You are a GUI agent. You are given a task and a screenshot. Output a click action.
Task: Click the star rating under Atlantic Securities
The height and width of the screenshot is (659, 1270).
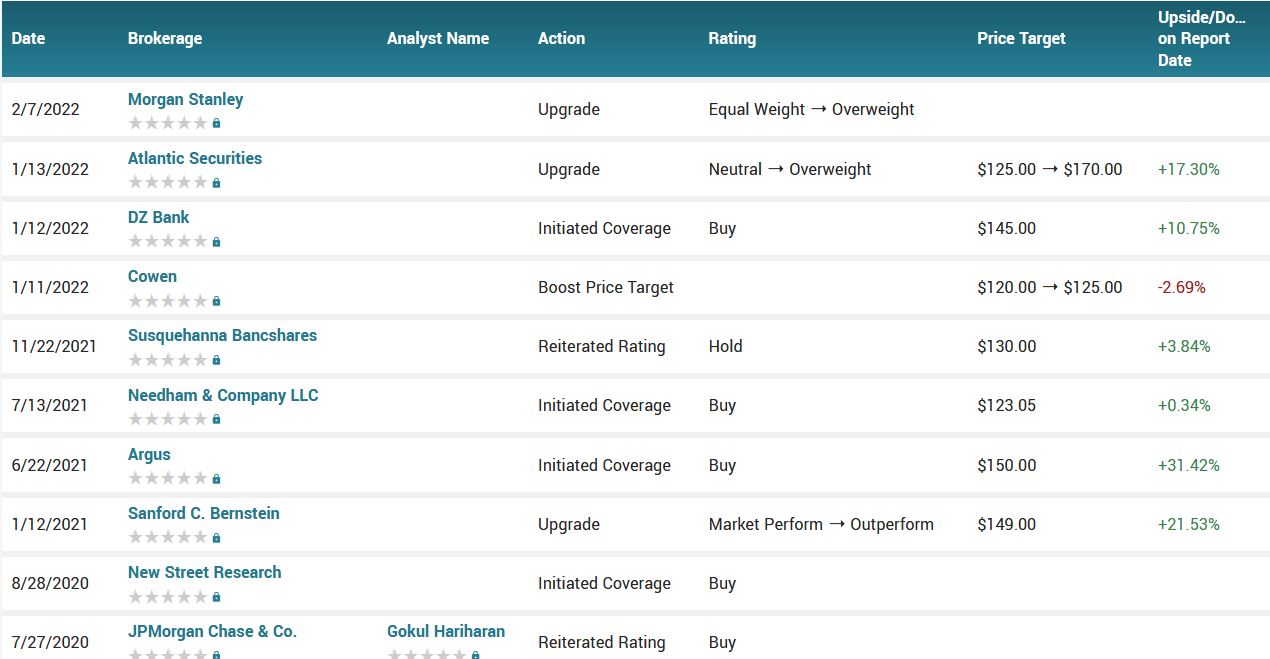coord(168,182)
